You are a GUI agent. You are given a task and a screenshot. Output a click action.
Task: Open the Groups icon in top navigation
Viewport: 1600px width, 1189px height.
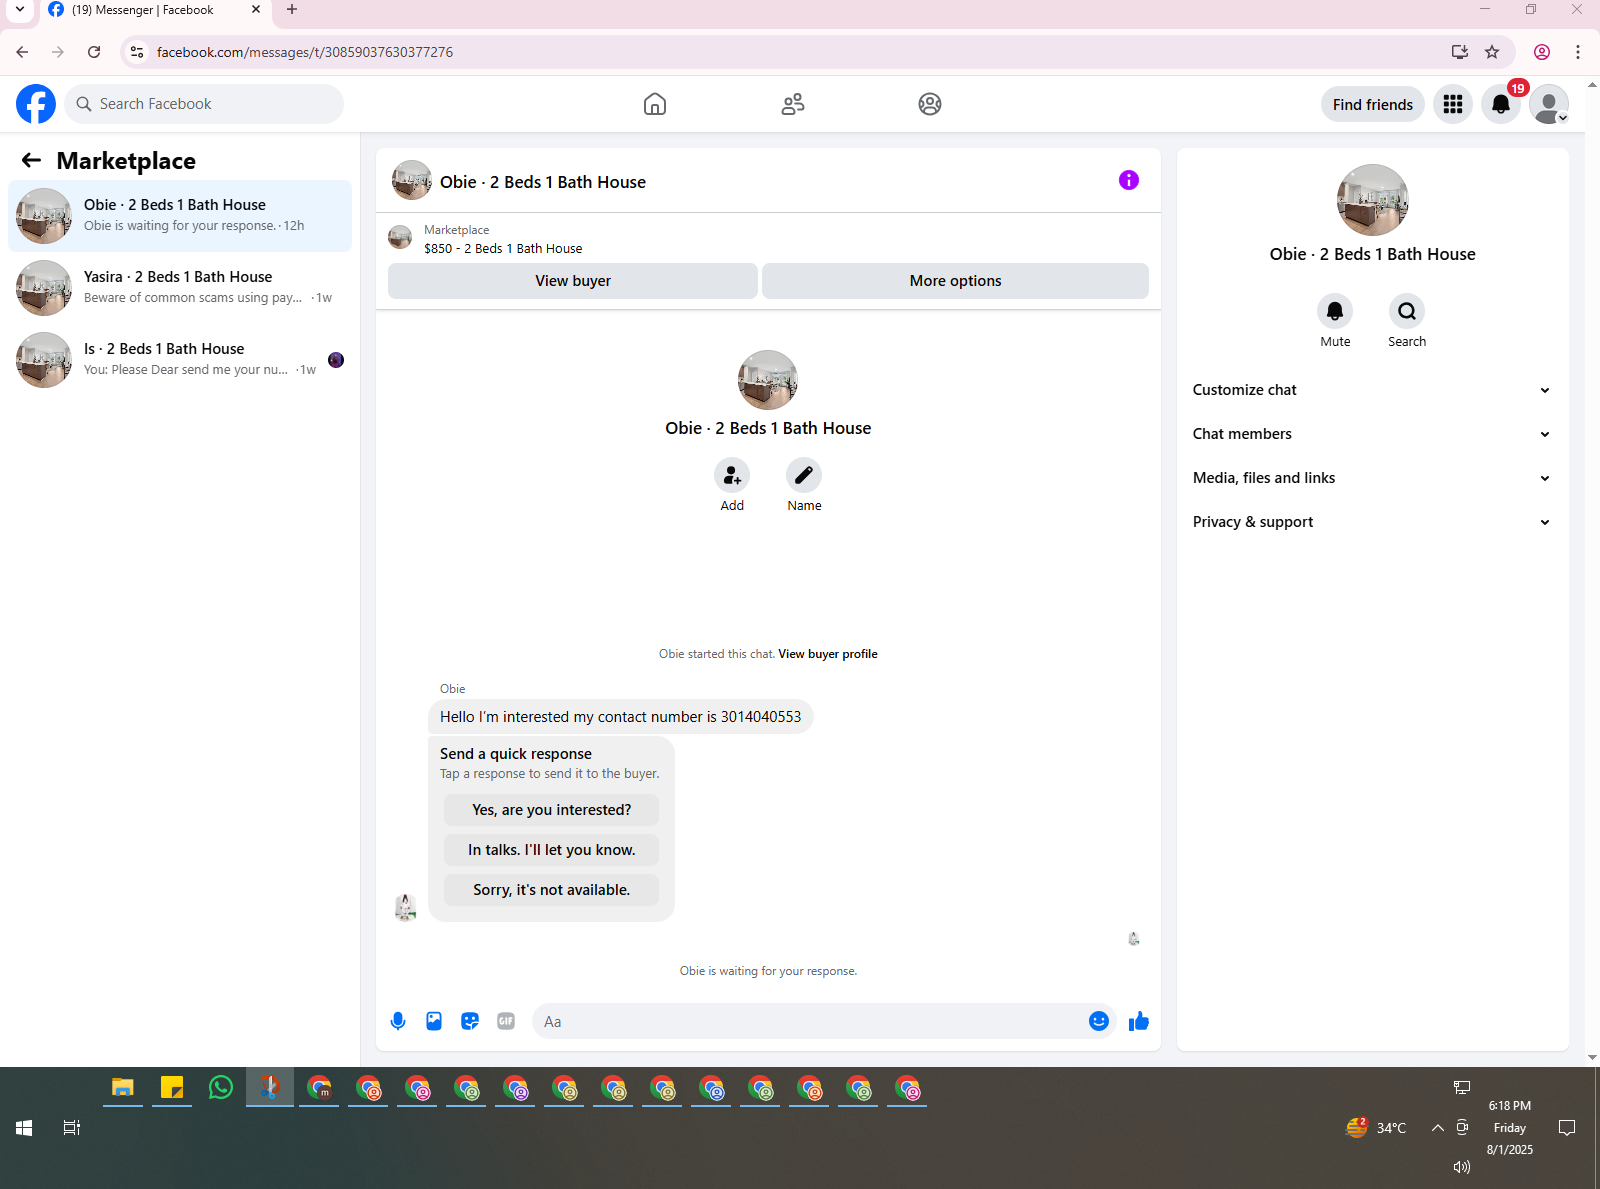[930, 104]
